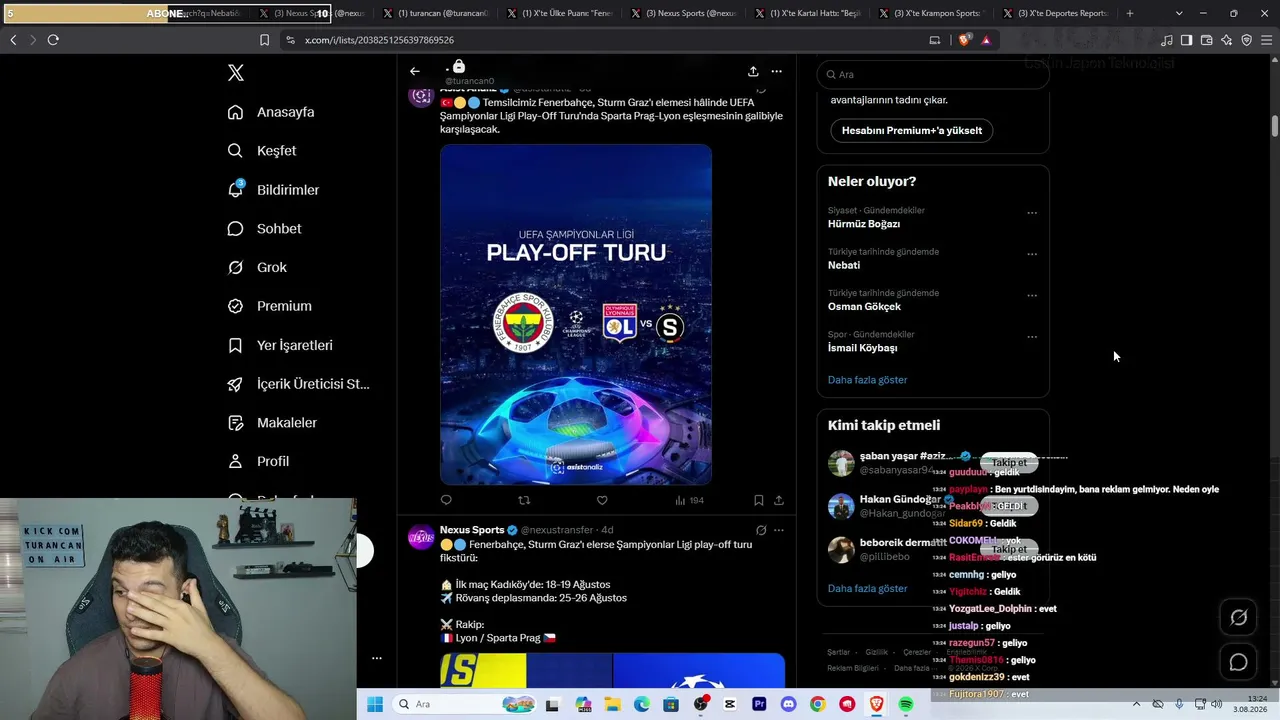Open Grok from the sidebar

click(x=257, y=268)
